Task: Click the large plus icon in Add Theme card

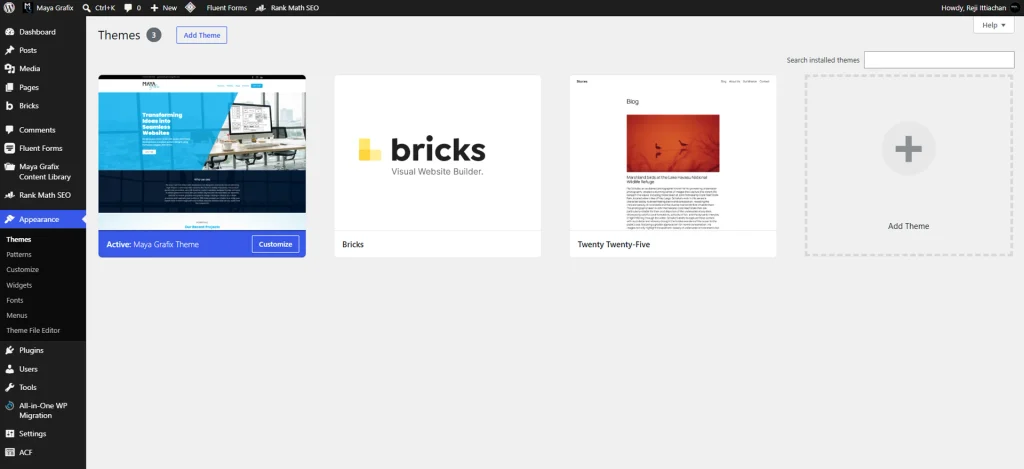Action: (908, 149)
